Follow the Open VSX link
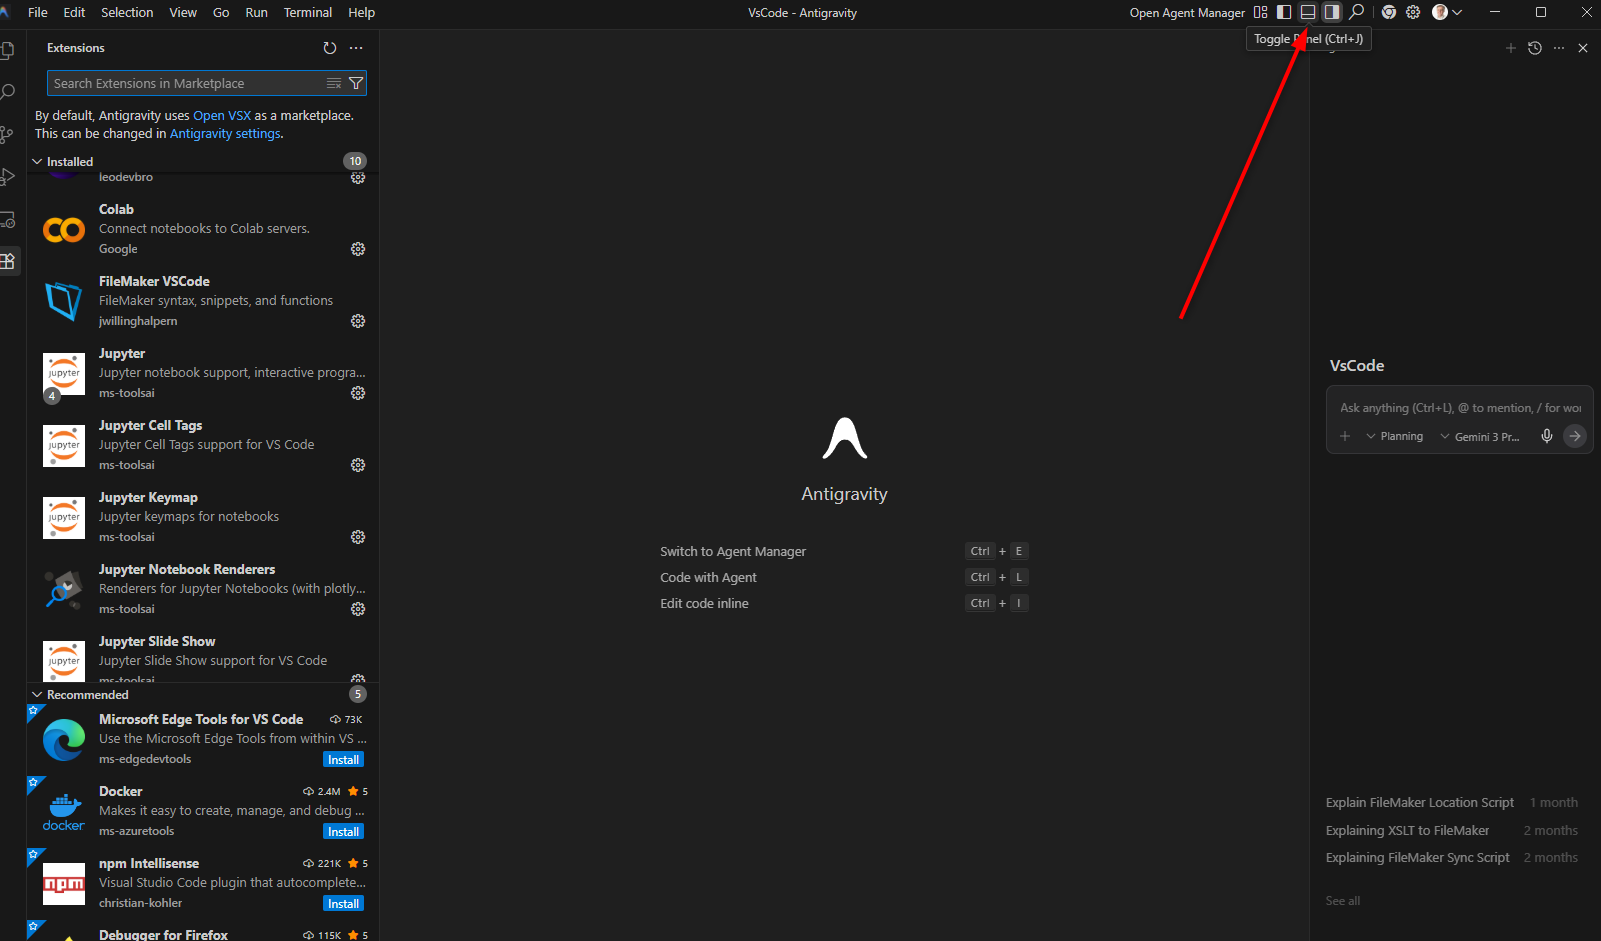The image size is (1601, 941). point(222,115)
